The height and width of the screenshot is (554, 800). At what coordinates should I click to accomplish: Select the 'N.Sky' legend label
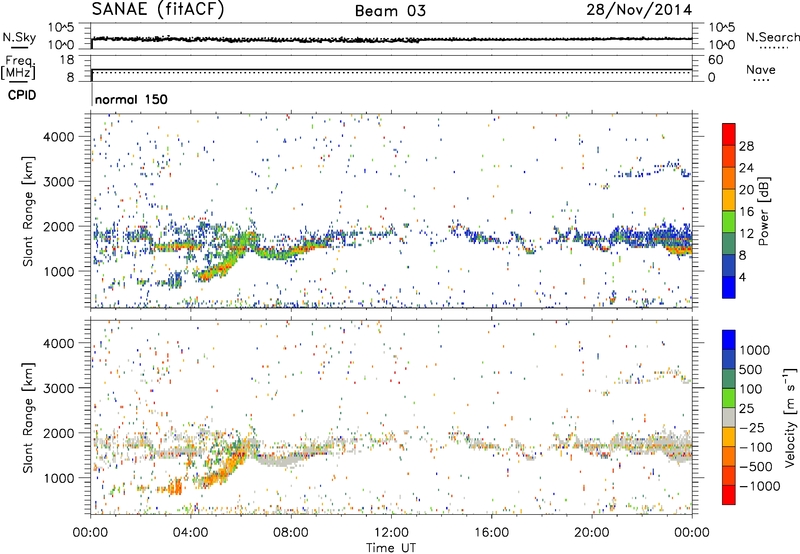point(19,37)
